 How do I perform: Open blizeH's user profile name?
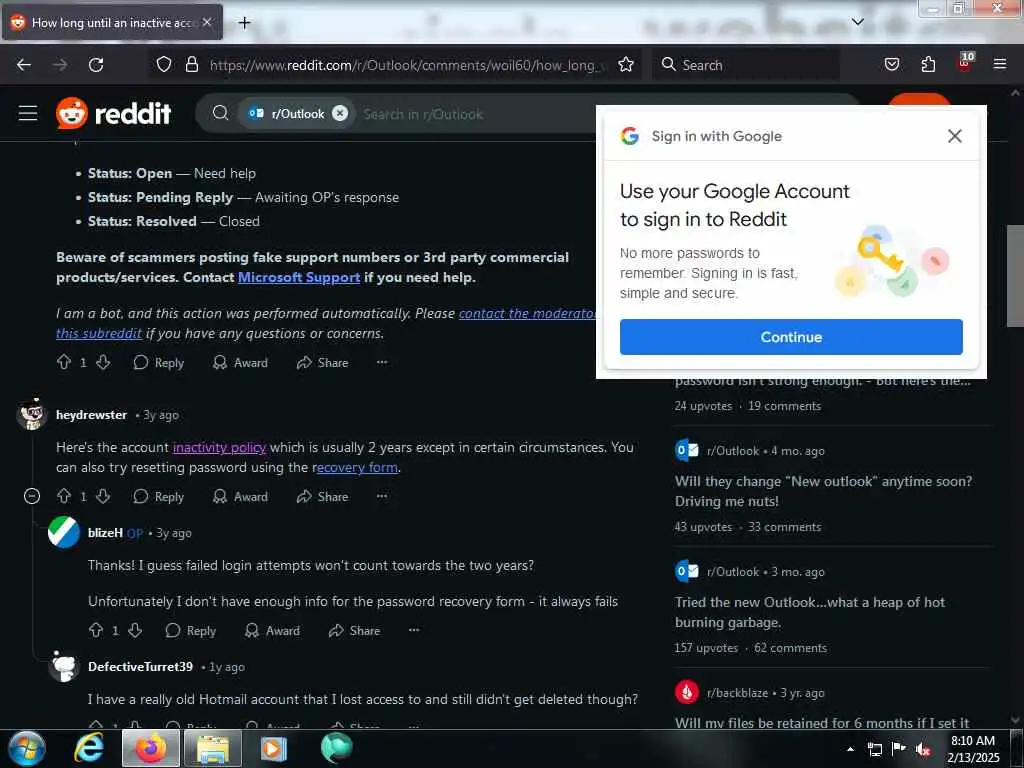[105, 533]
